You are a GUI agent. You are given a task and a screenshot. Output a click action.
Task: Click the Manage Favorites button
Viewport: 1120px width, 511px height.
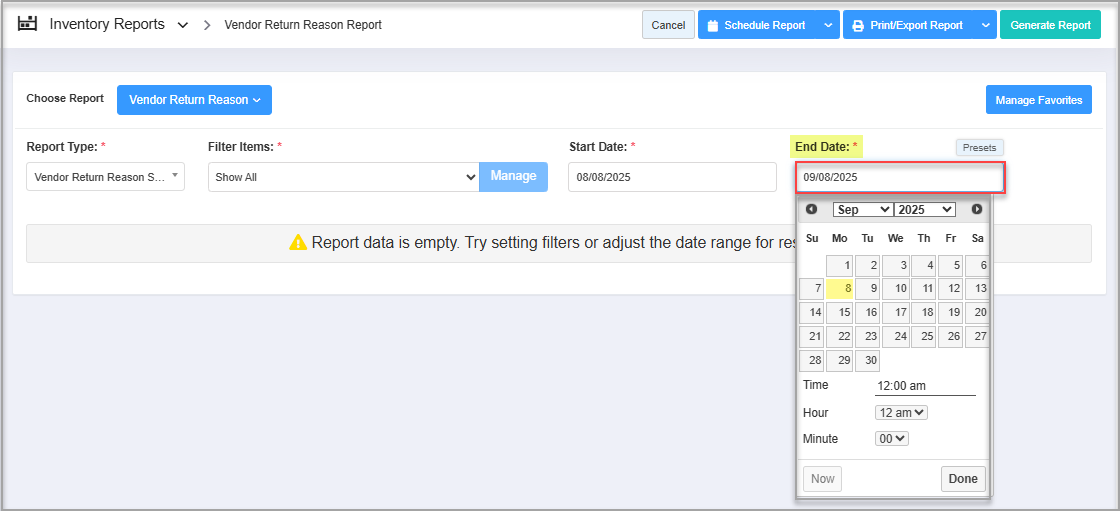click(1038, 100)
